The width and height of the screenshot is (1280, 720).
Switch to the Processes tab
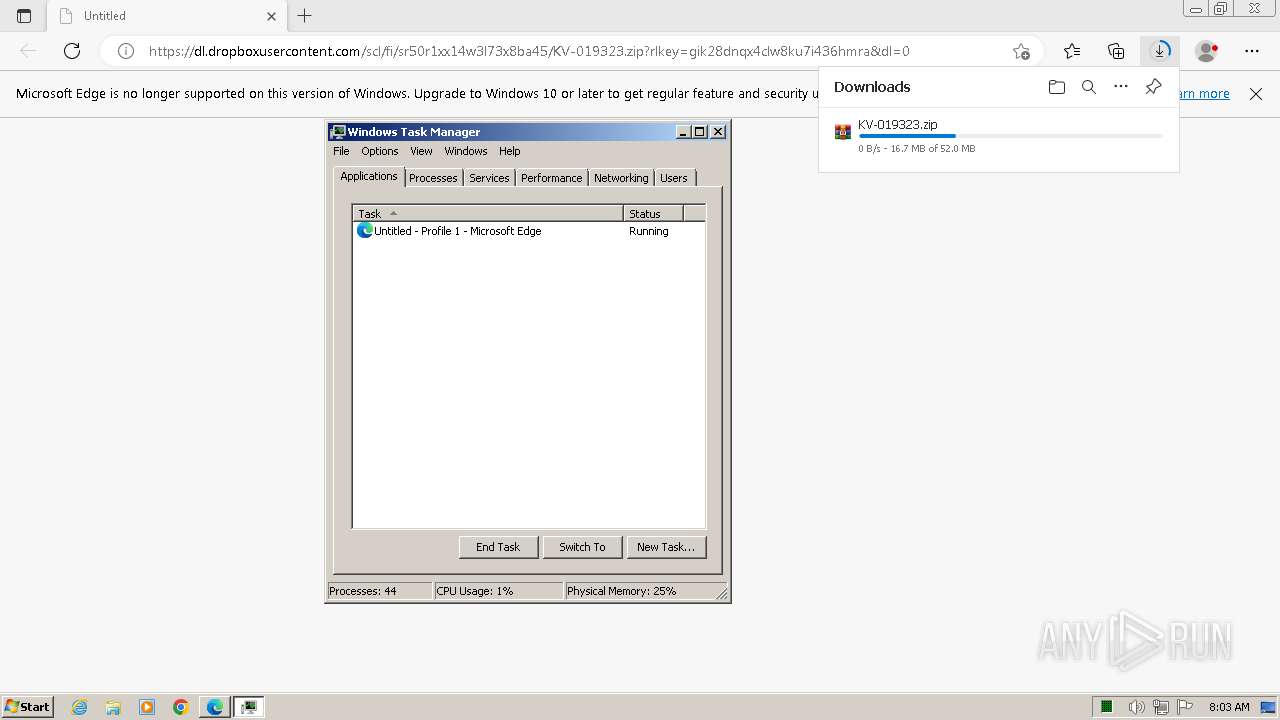click(x=433, y=178)
